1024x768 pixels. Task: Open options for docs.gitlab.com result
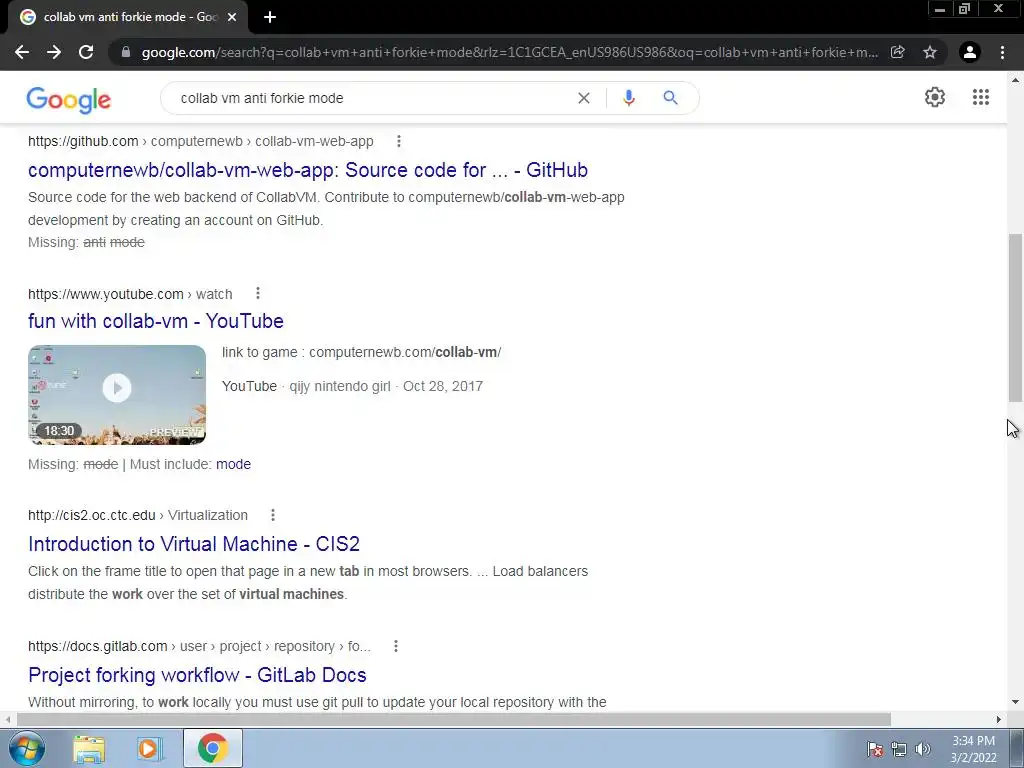click(x=396, y=646)
